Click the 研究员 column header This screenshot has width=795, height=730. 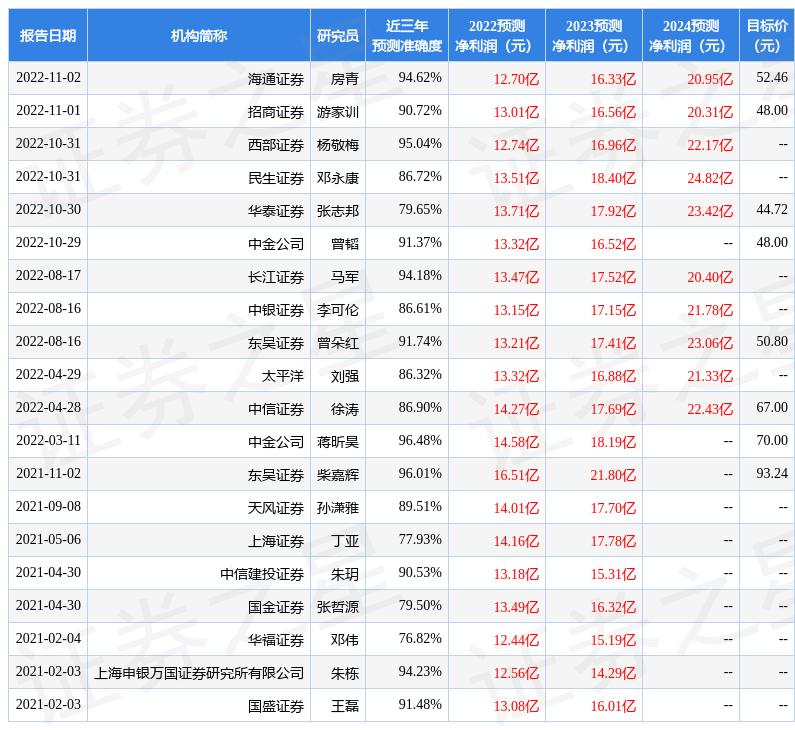point(338,35)
